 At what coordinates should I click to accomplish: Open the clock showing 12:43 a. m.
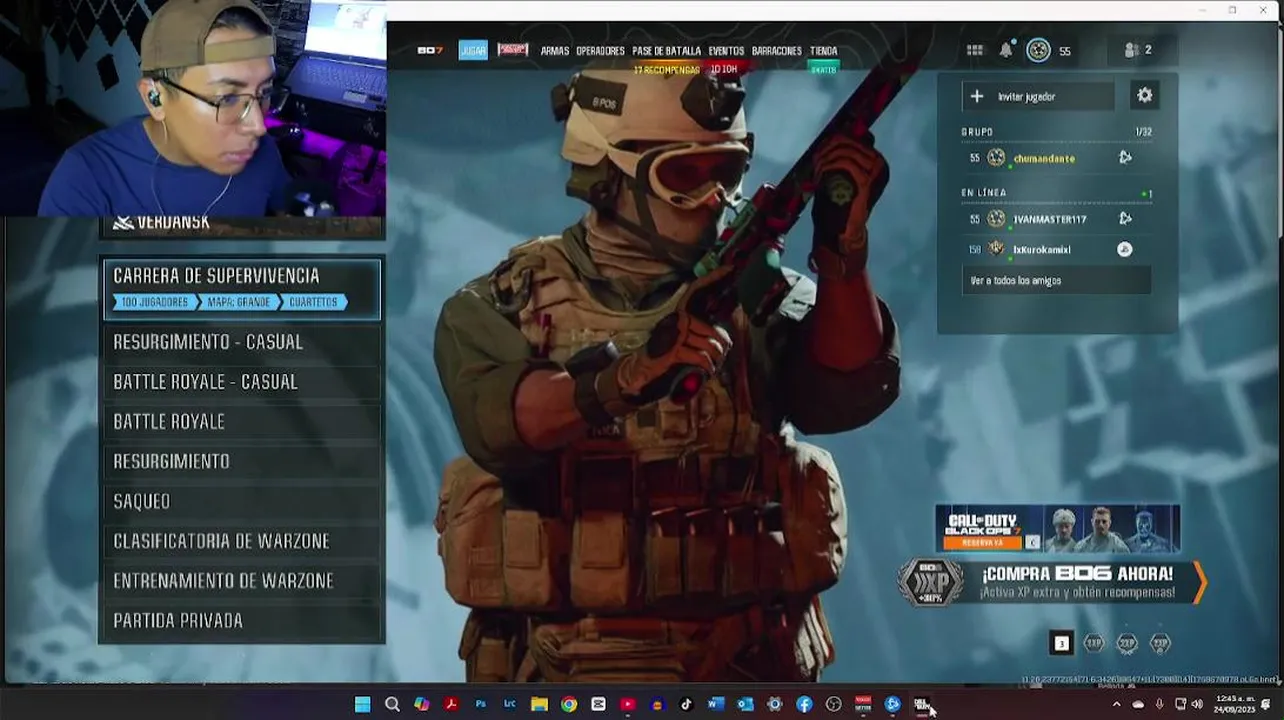(1234, 704)
